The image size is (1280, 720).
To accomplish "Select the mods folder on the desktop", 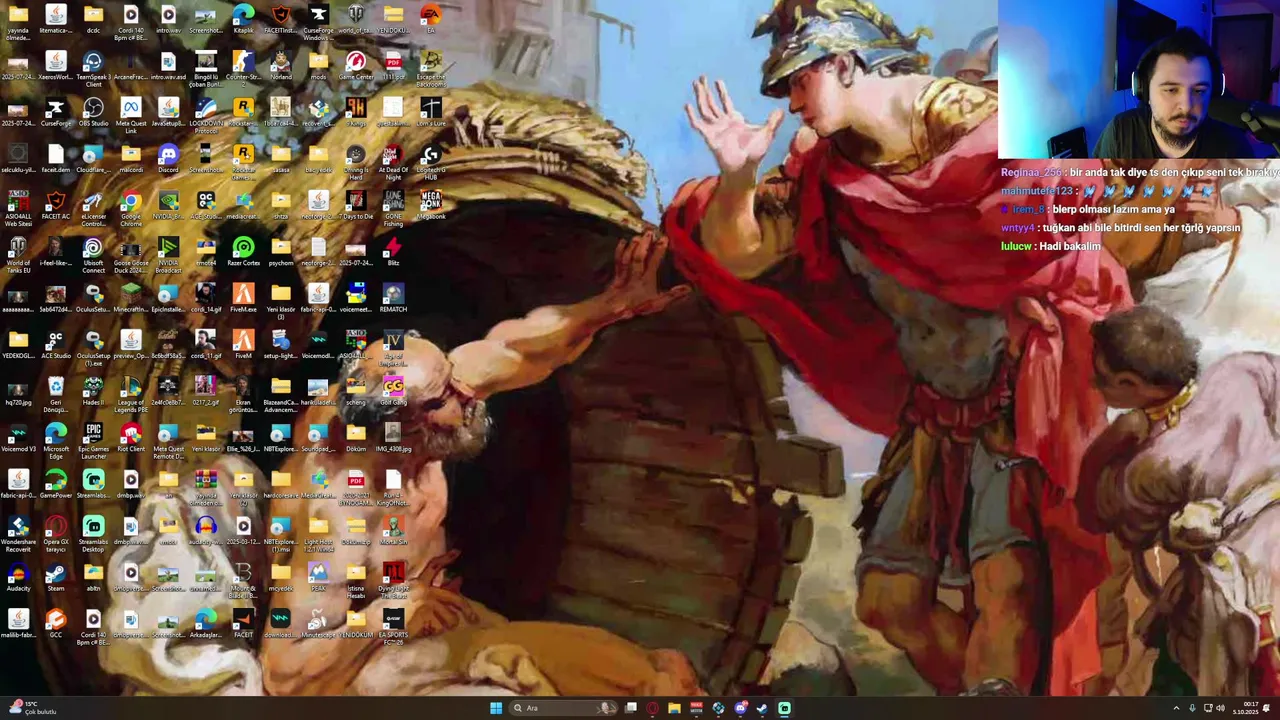I will (318, 66).
